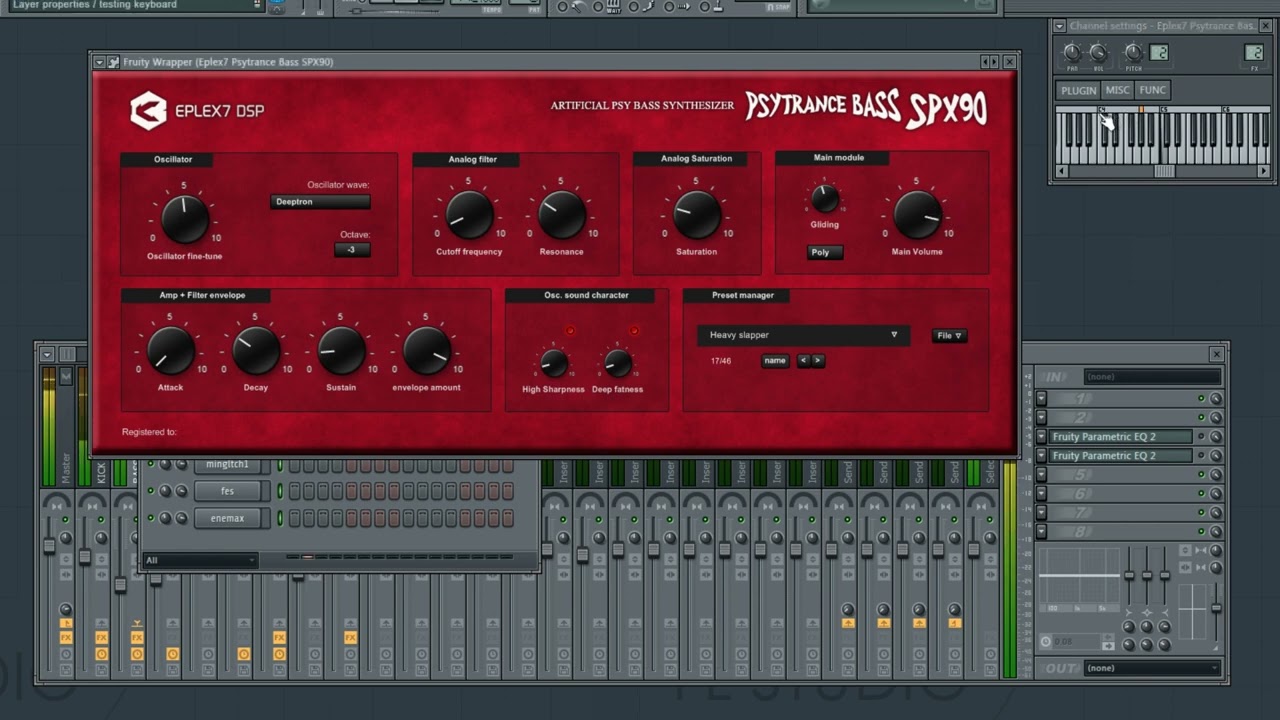Click the Attack envelope knob

(171, 350)
